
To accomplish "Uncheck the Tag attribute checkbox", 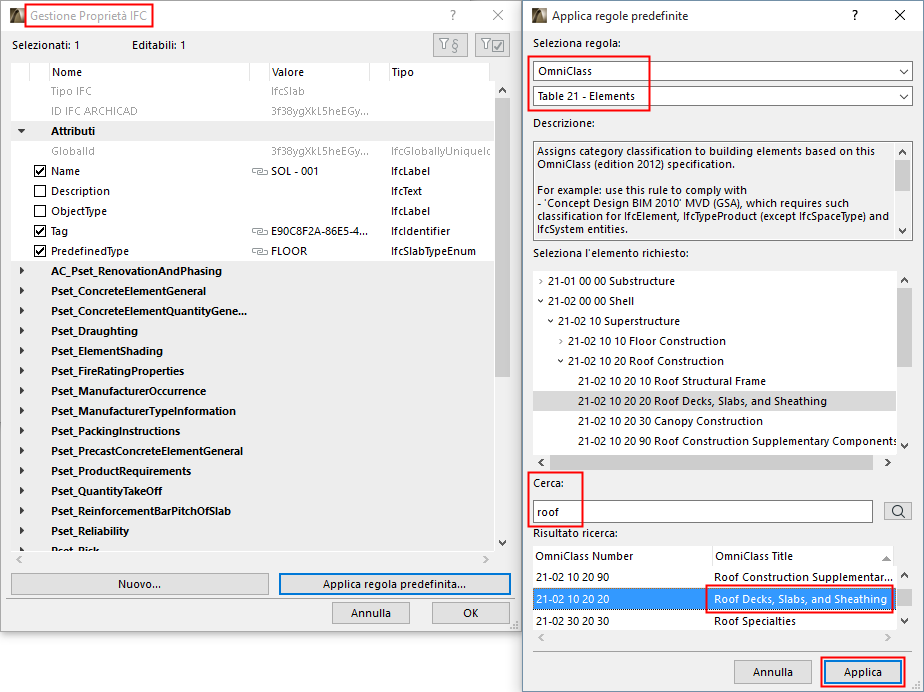I will (40, 231).
